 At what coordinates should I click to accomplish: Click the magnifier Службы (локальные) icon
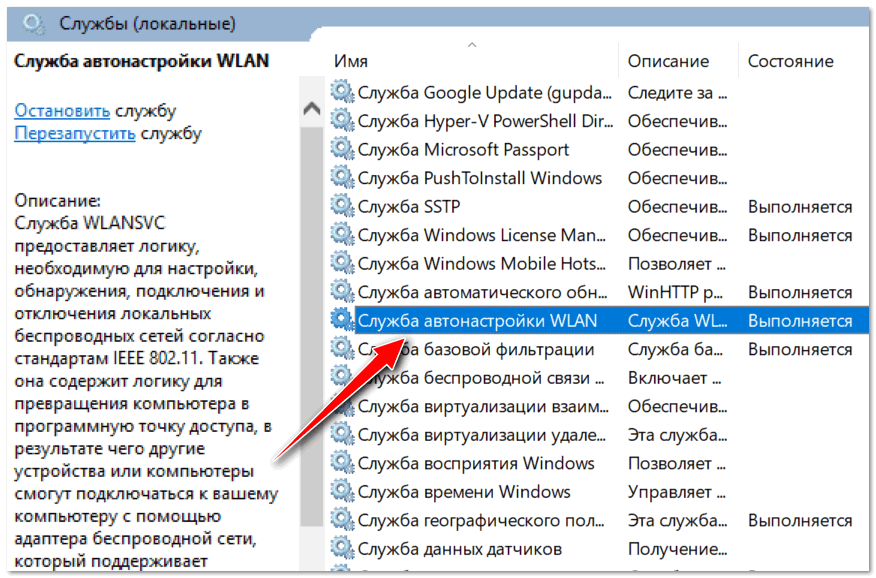point(34,22)
